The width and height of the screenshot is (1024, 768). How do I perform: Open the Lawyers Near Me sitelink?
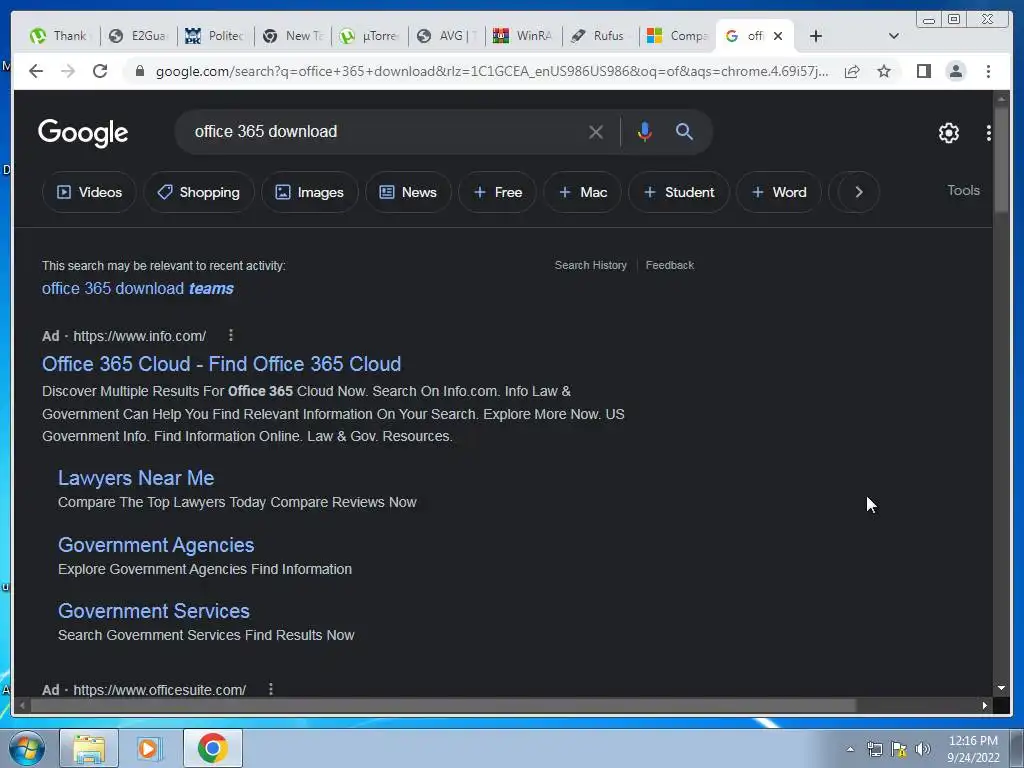point(136,478)
